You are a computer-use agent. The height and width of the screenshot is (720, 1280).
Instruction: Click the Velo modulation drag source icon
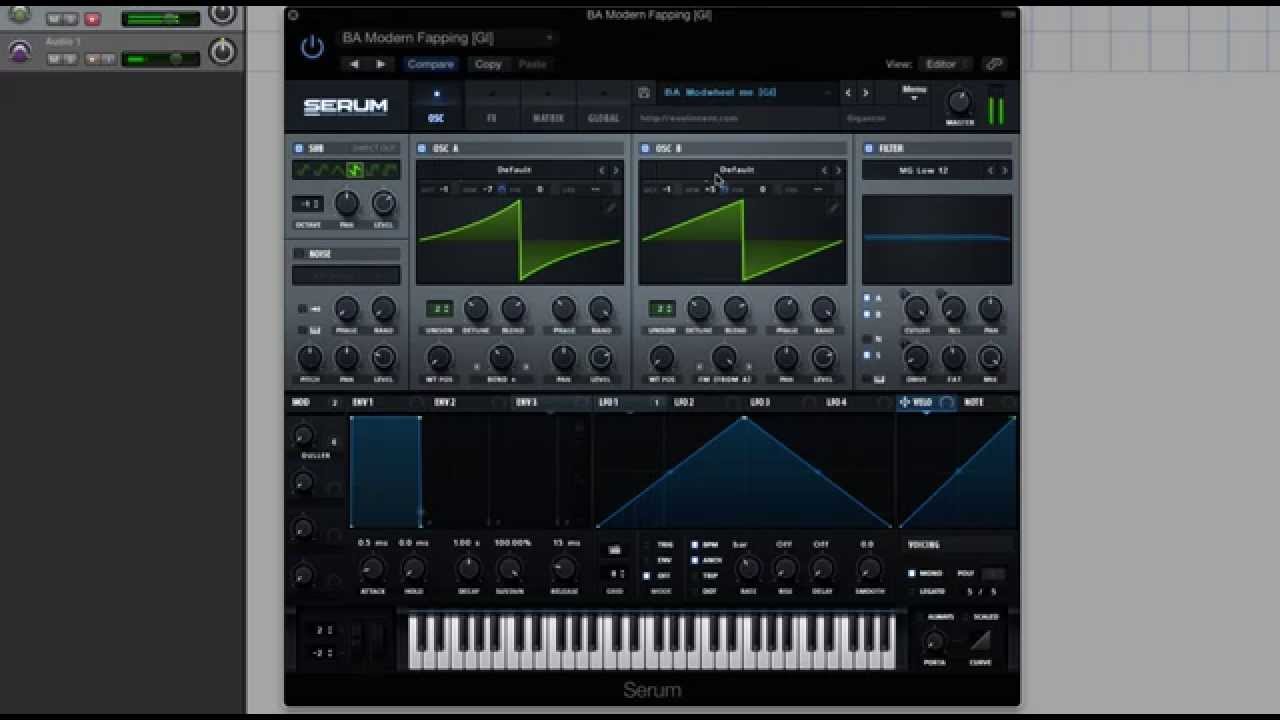pos(904,402)
